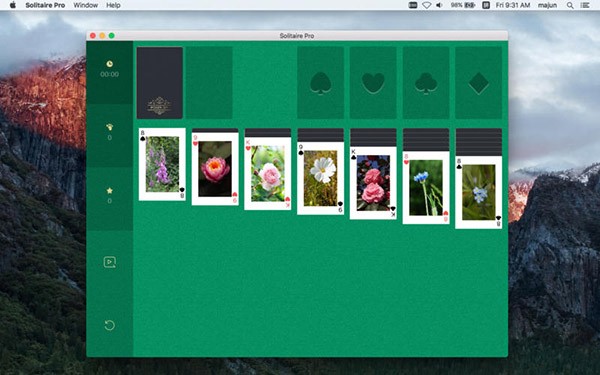This screenshot has height=375, width=600.
Task: Open Notification Center list icon
Action: (x=585, y=5)
